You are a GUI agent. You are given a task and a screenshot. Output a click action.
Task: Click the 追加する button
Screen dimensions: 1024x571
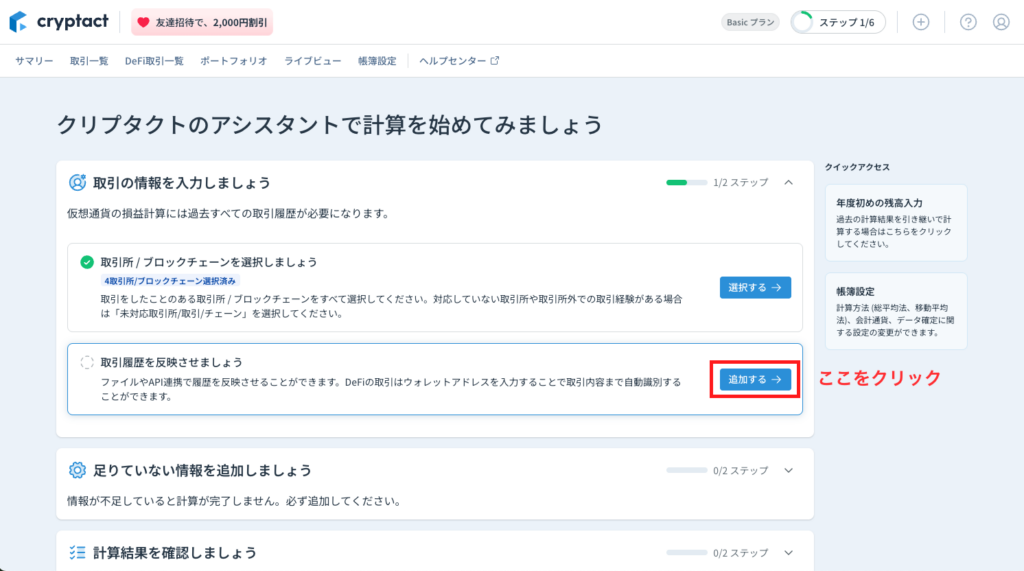coord(755,380)
